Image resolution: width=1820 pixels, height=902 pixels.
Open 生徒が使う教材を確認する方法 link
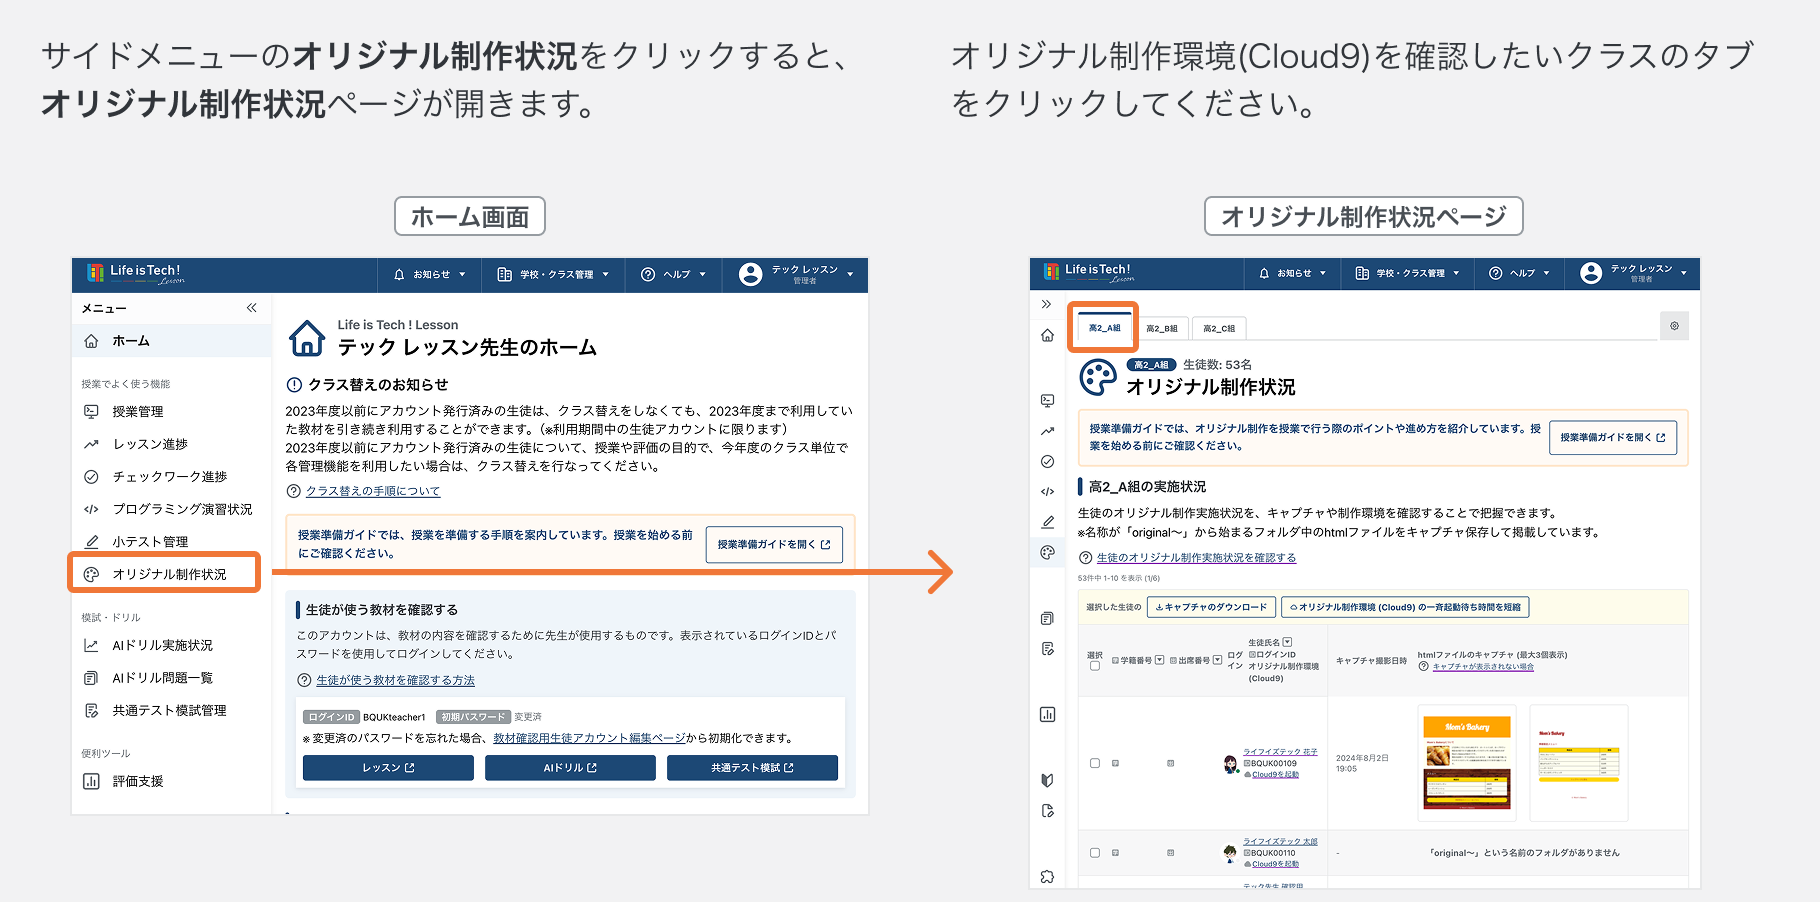395,680
